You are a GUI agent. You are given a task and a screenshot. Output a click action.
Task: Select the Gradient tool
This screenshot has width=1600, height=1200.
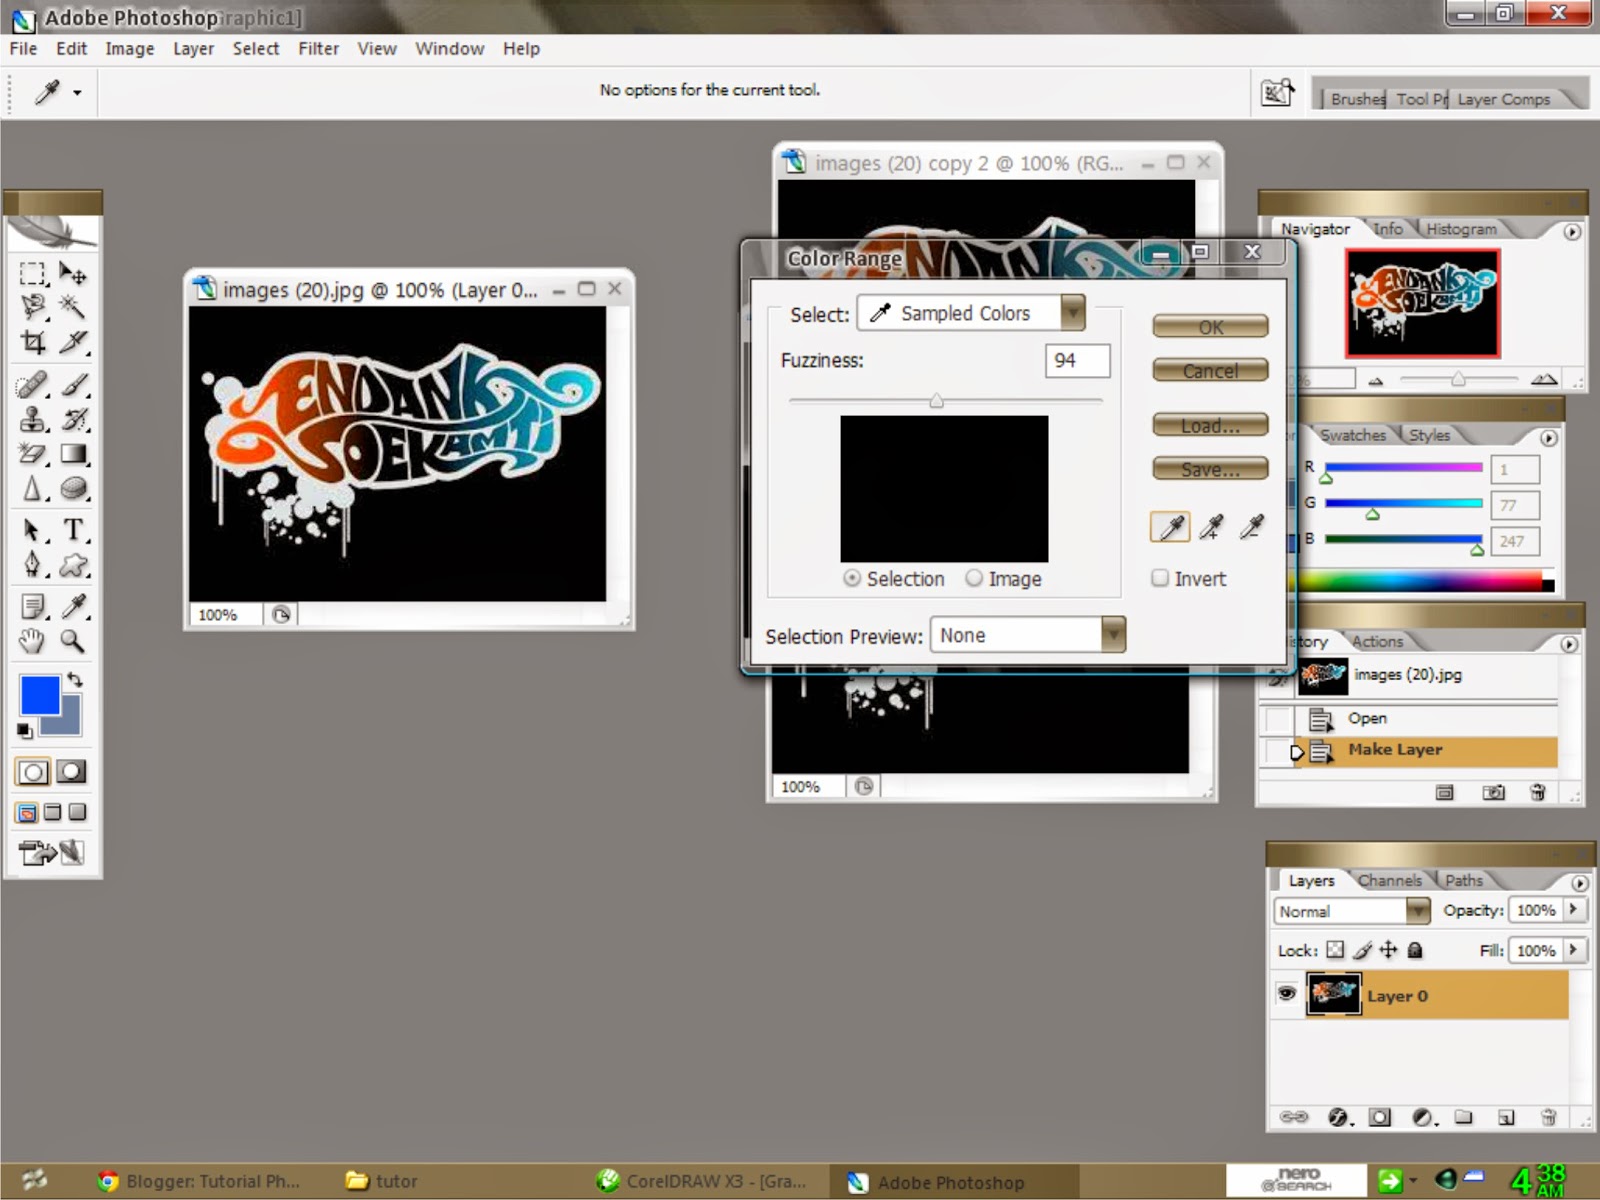click(73, 454)
